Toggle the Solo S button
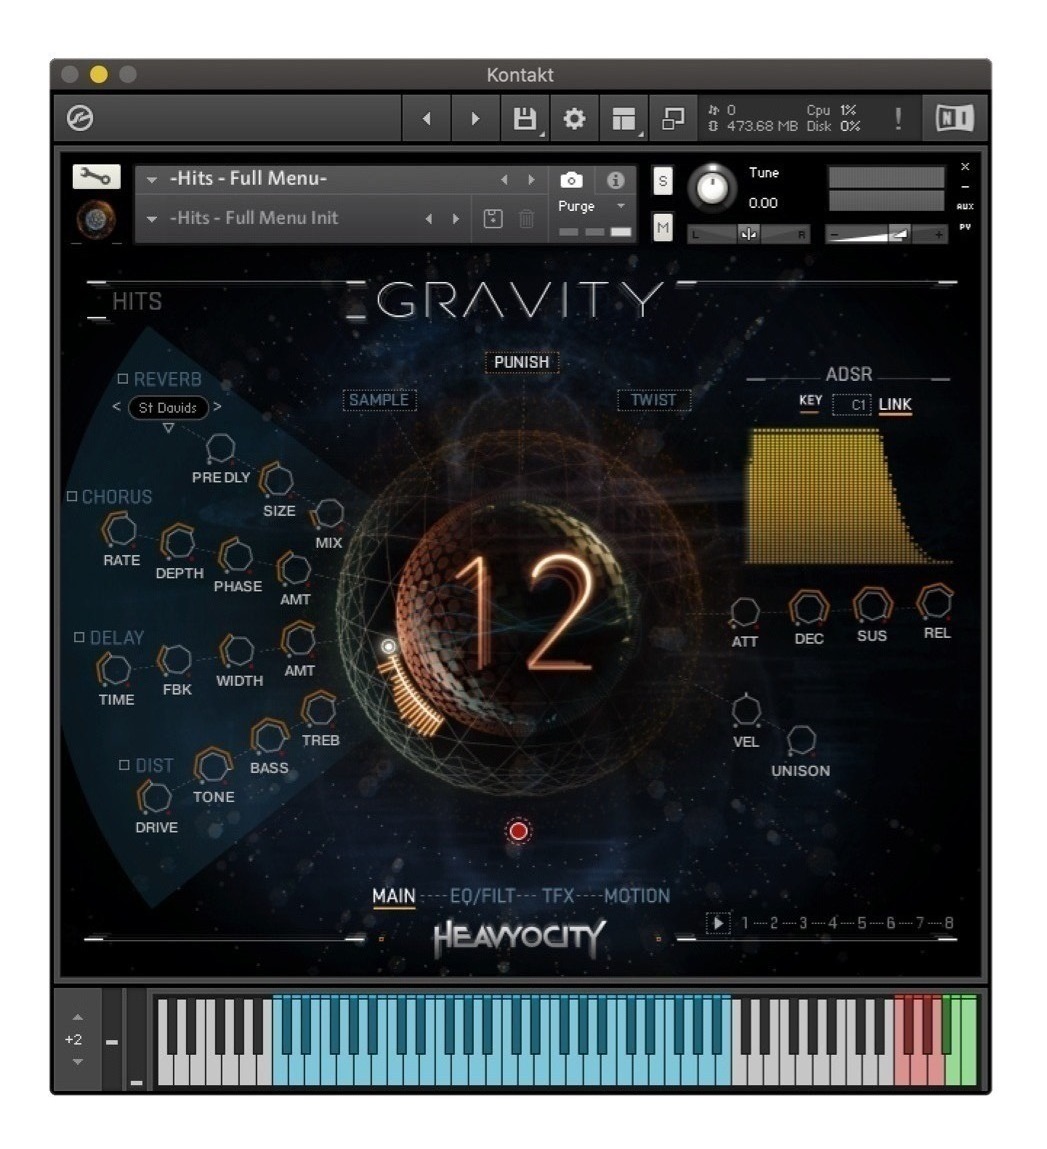1047x1149 pixels. [662, 181]
